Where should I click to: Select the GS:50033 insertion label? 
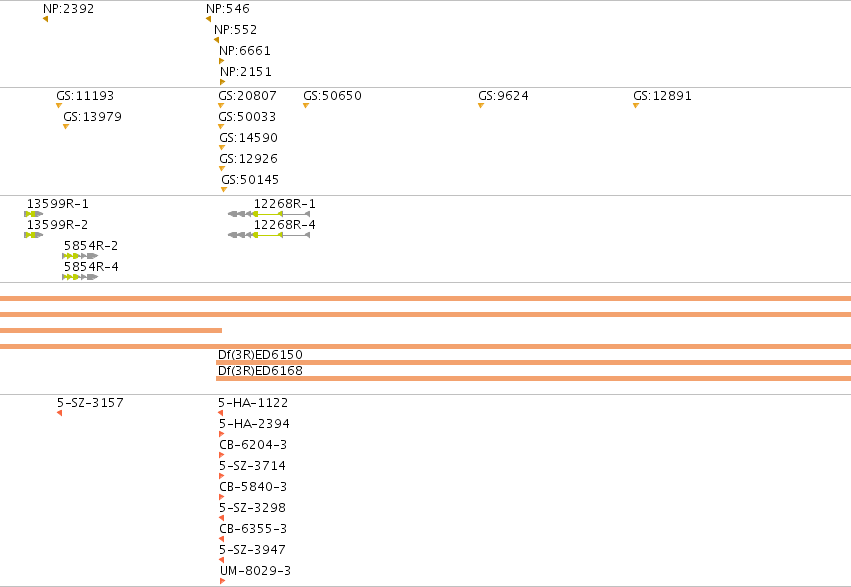pyautogui.click(x=247, y=117)
